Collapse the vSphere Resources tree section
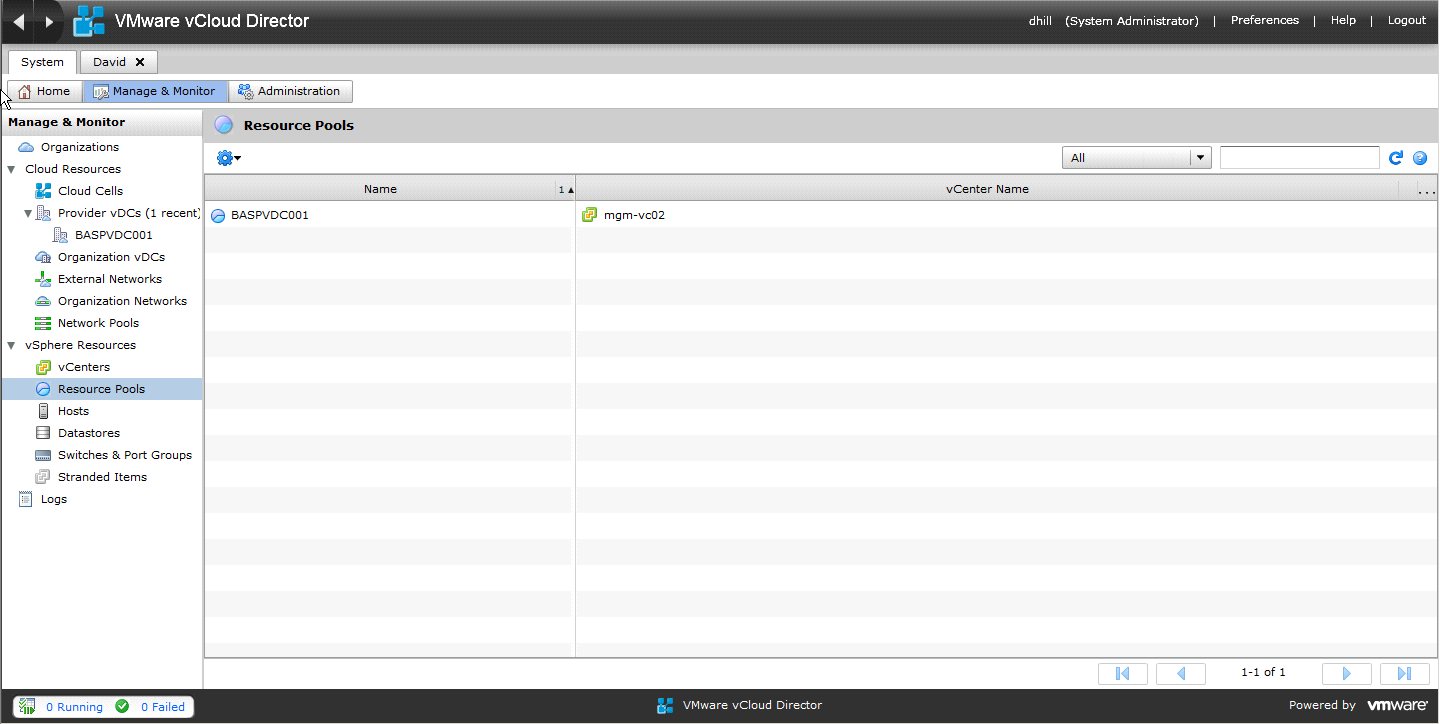This screenshot has width=1440, height=724. (x=11, y=345)
